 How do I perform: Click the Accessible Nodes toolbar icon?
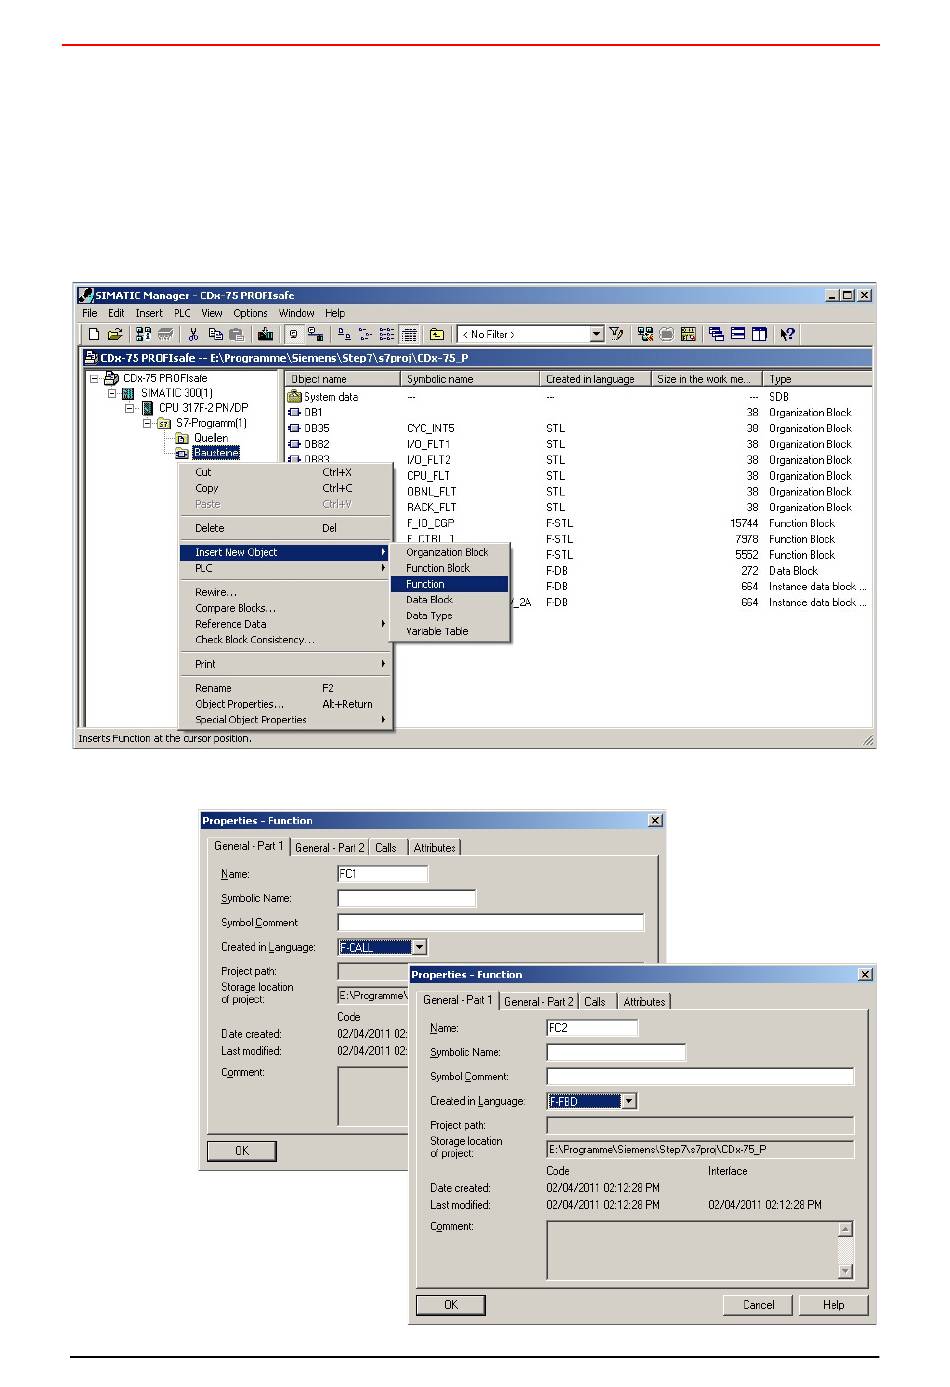143,335
